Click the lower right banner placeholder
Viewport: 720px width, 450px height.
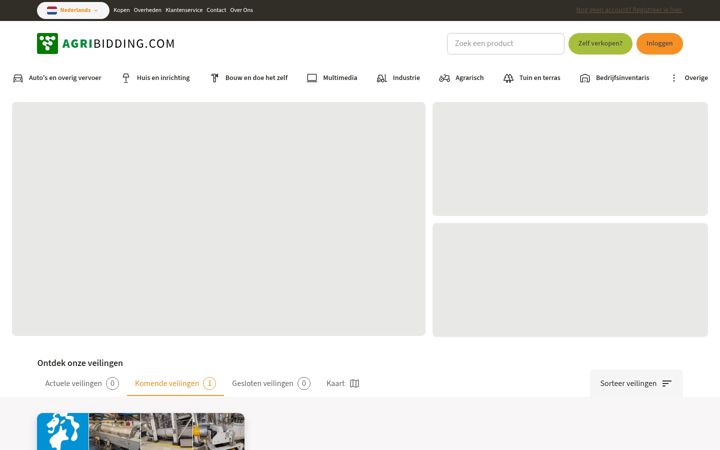(x=570, y=280)
